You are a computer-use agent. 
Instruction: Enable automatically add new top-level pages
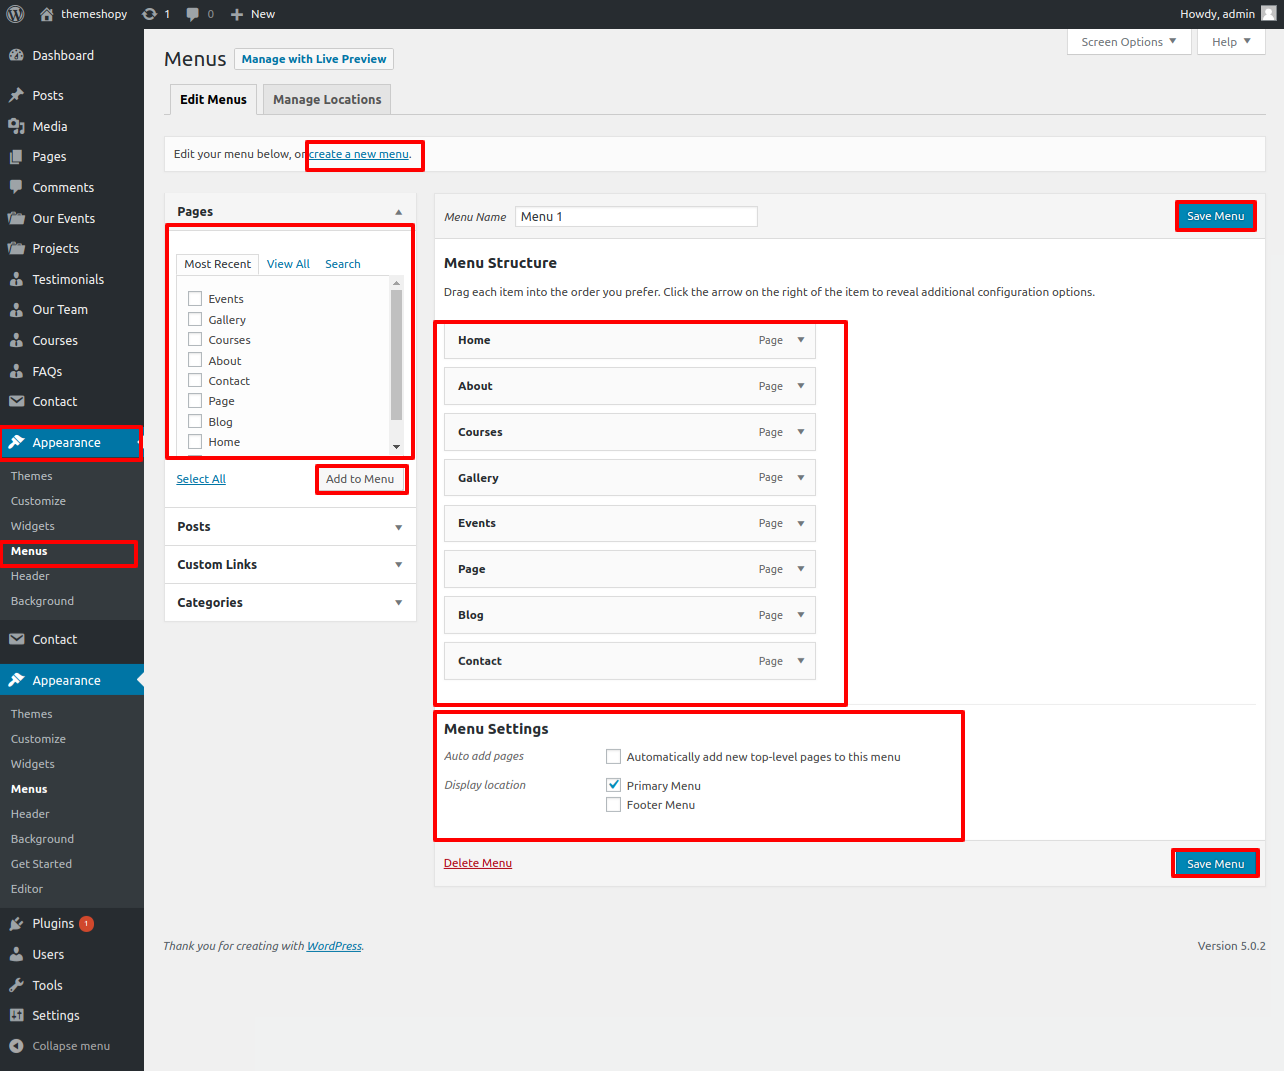(x=613, y=757)
